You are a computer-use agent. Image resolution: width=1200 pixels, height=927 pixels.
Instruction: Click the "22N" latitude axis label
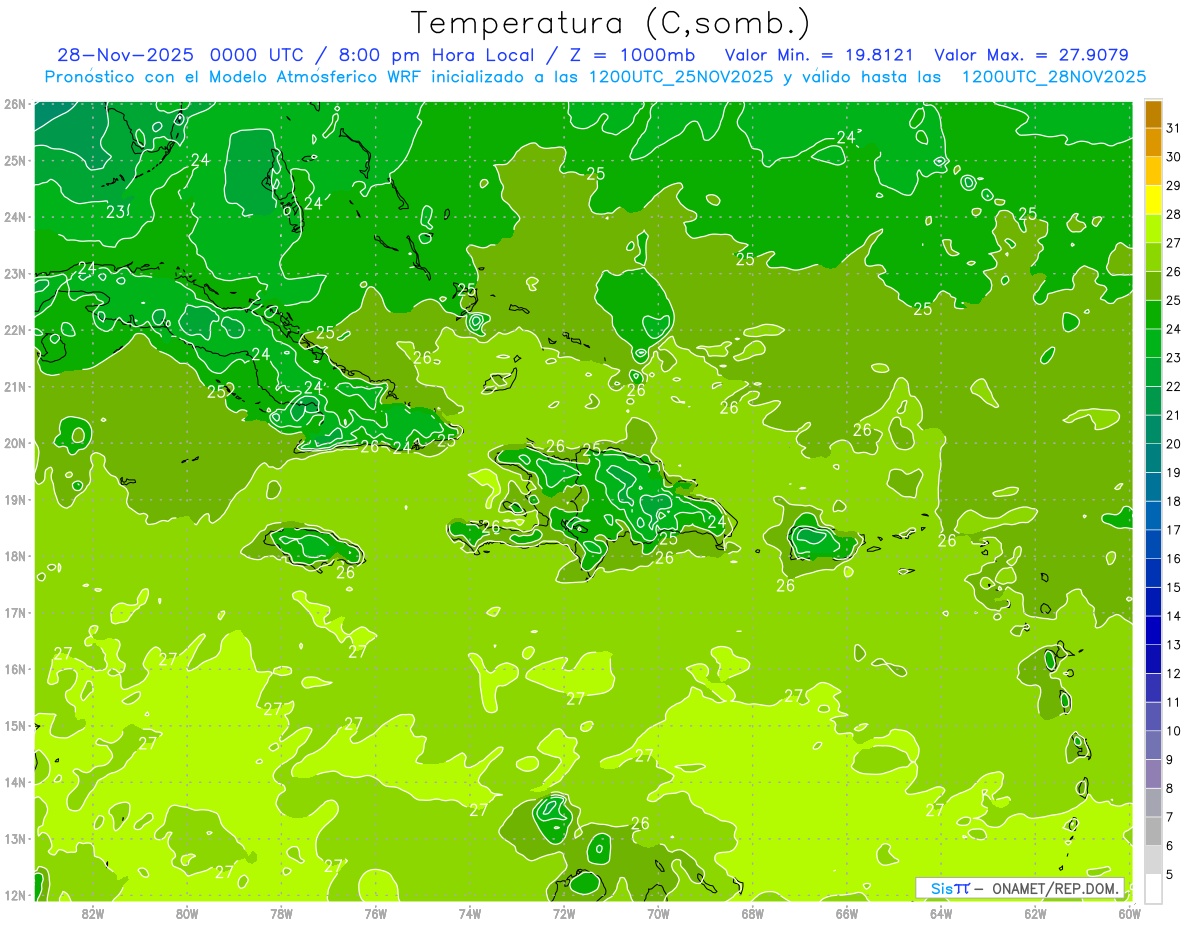14,330
